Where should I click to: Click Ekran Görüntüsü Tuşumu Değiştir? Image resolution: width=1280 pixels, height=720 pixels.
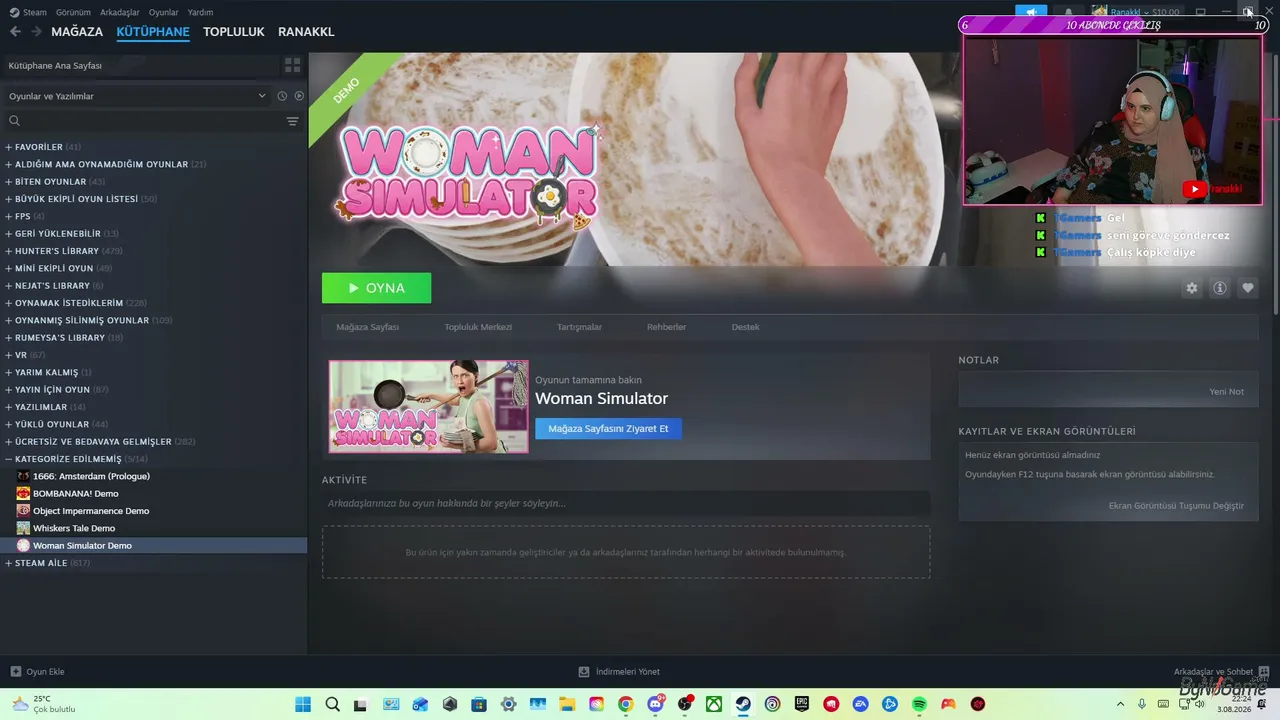(1176, 506)
